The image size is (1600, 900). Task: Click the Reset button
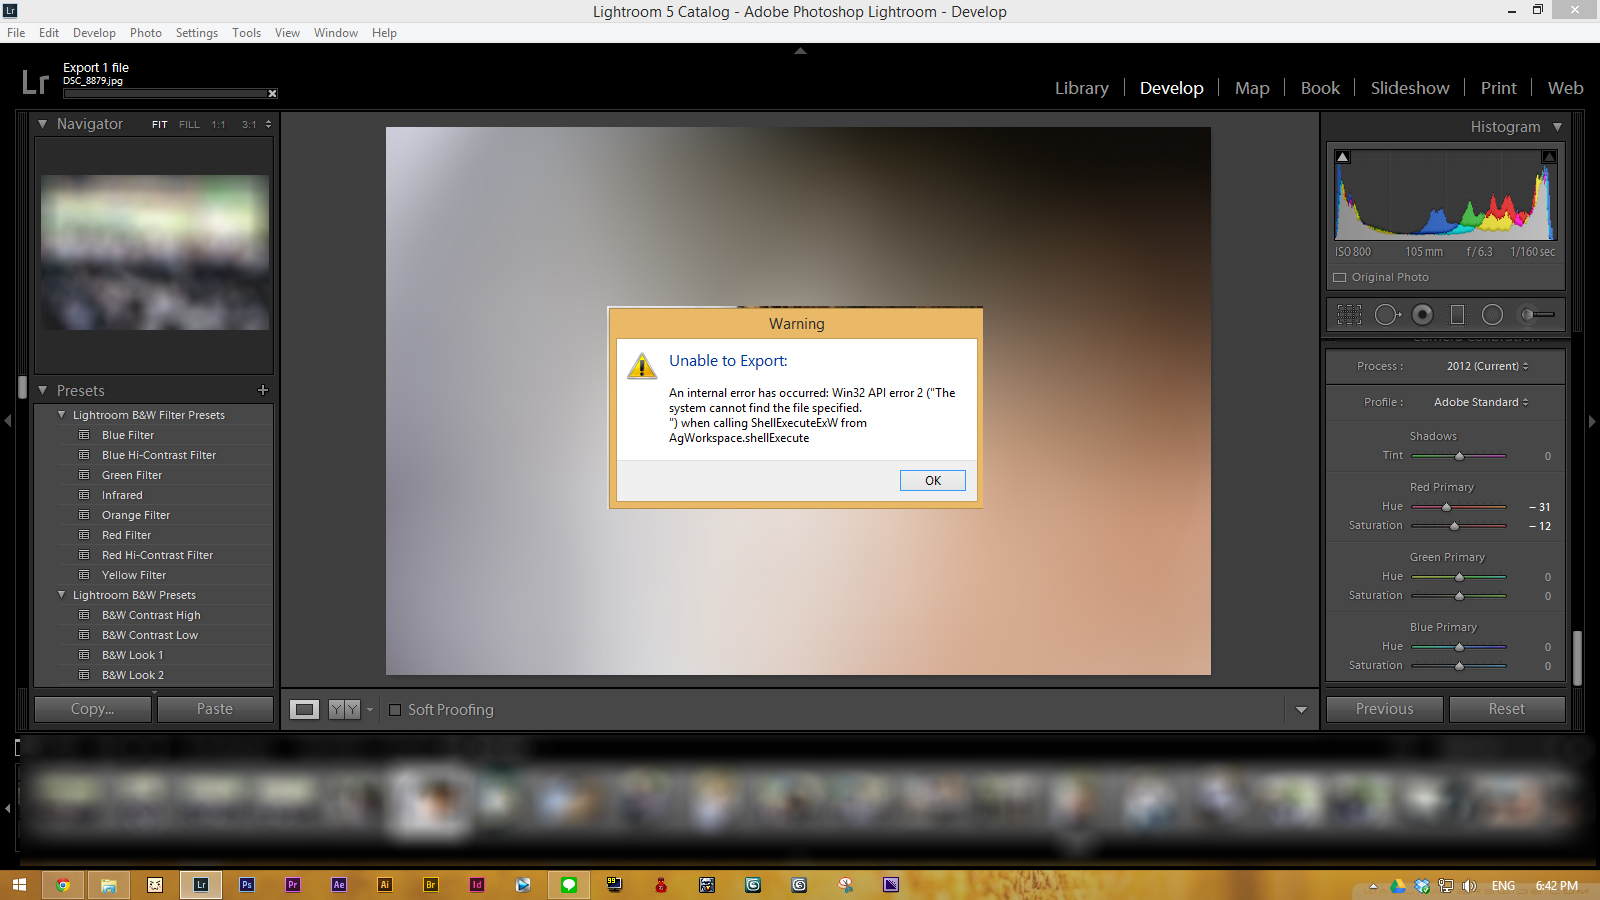(1507, 709)
